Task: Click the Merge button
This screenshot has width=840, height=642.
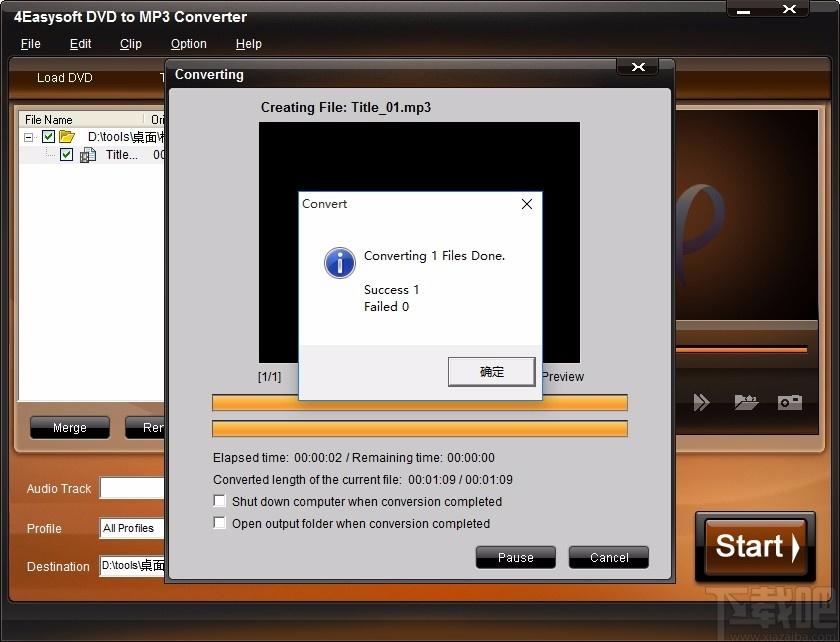Action: pos(70,428)
